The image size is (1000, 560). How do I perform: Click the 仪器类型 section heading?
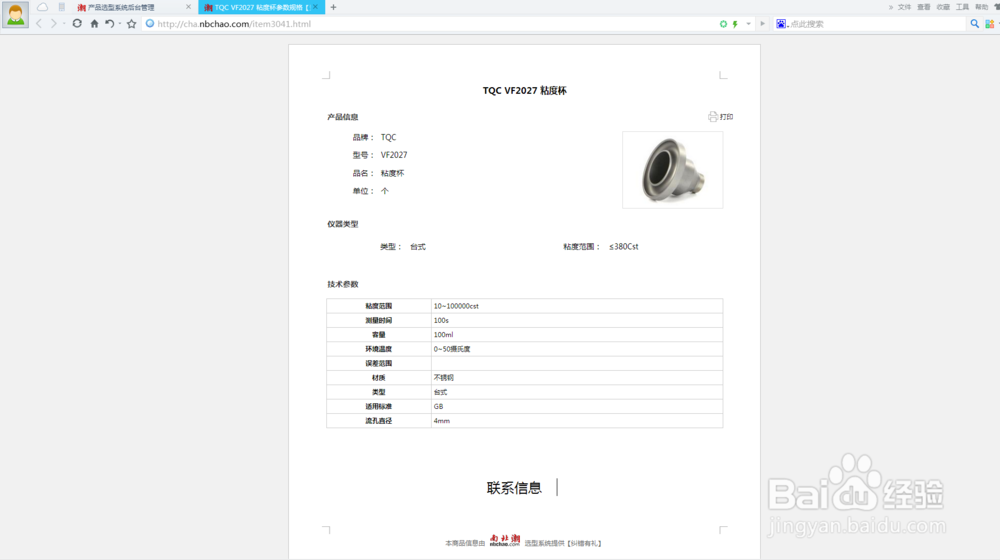pyautogui.click(x=342, y=224)
